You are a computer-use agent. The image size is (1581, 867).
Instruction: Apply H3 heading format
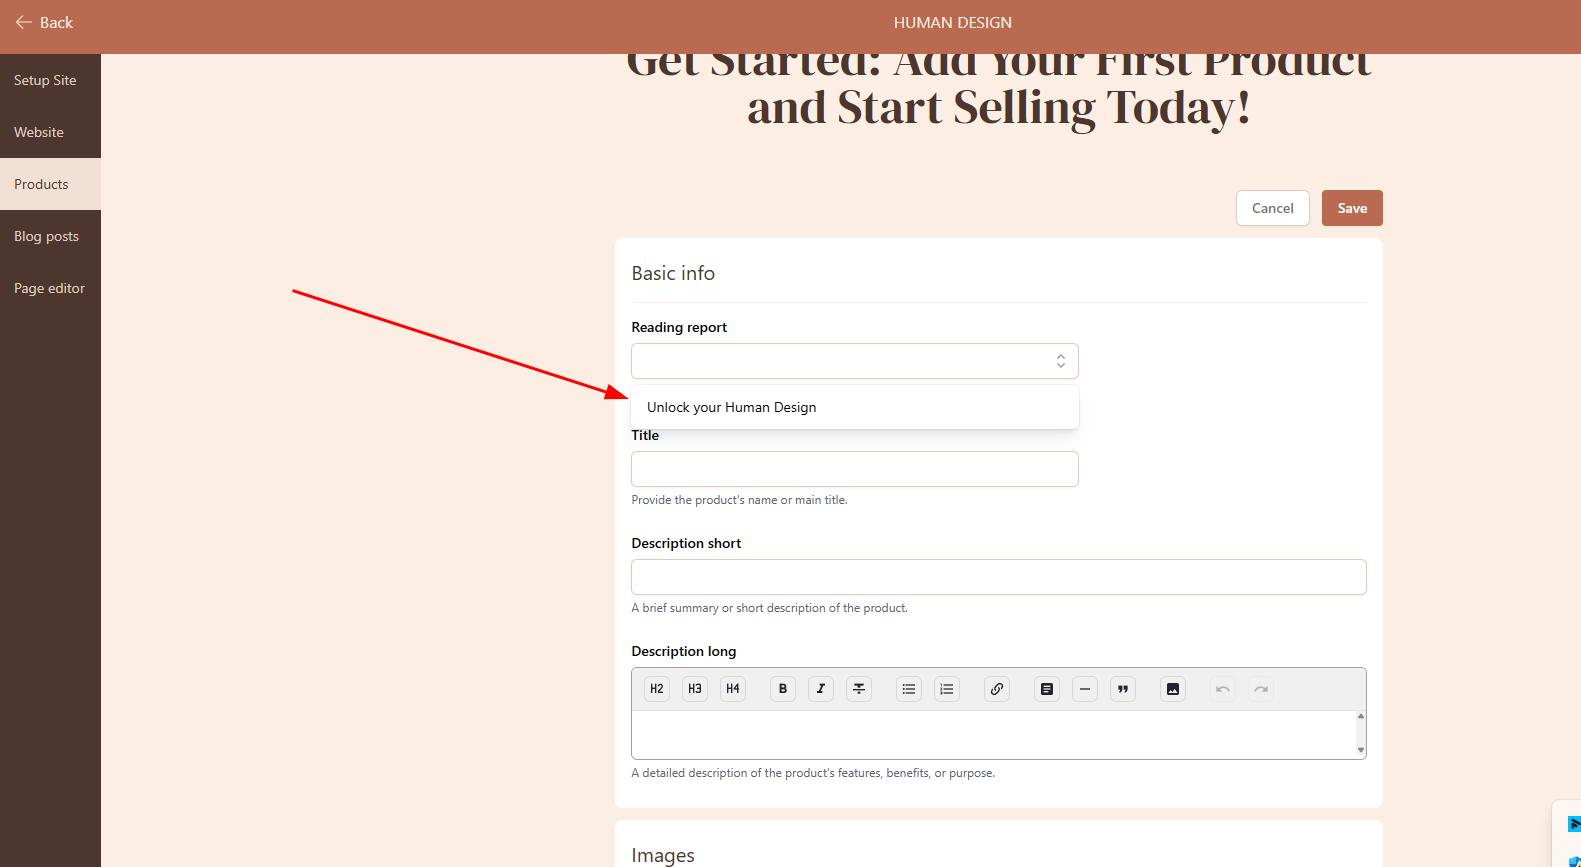click(694, 689)
